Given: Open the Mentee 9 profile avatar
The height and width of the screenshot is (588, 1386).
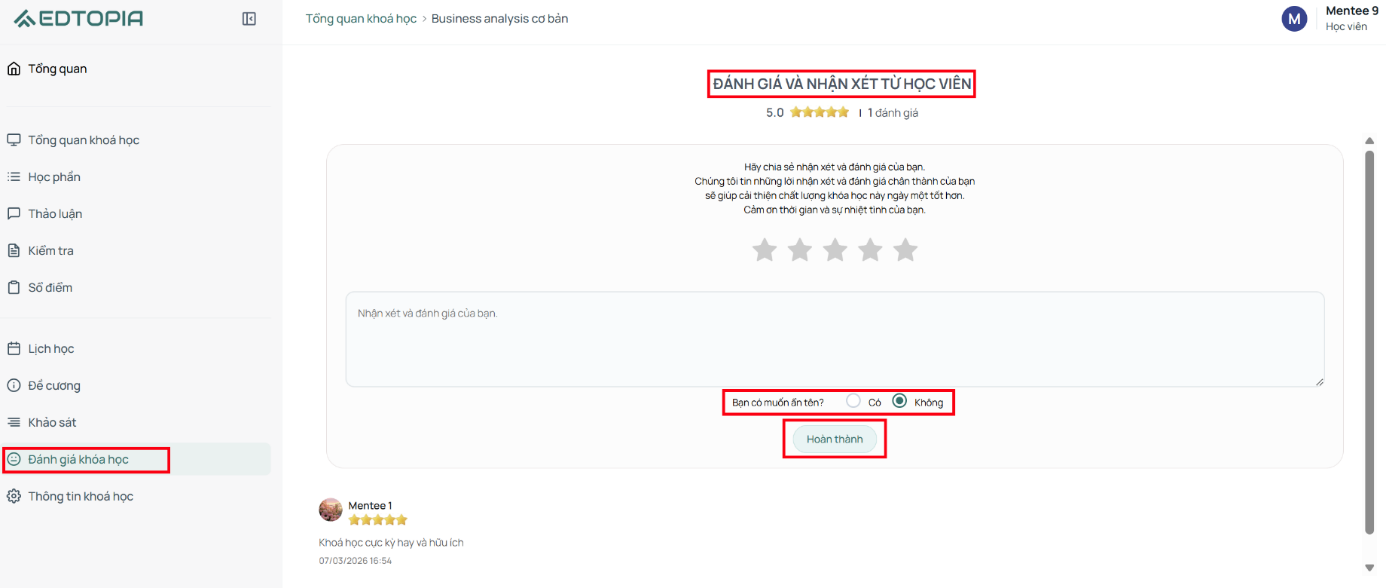Looking at the screenshot, I should tap(1294, 18).
